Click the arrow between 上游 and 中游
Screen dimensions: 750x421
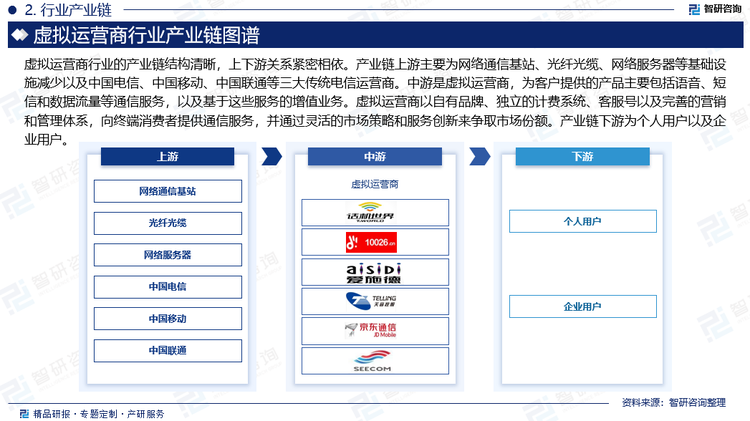click(x=272, y=156)
